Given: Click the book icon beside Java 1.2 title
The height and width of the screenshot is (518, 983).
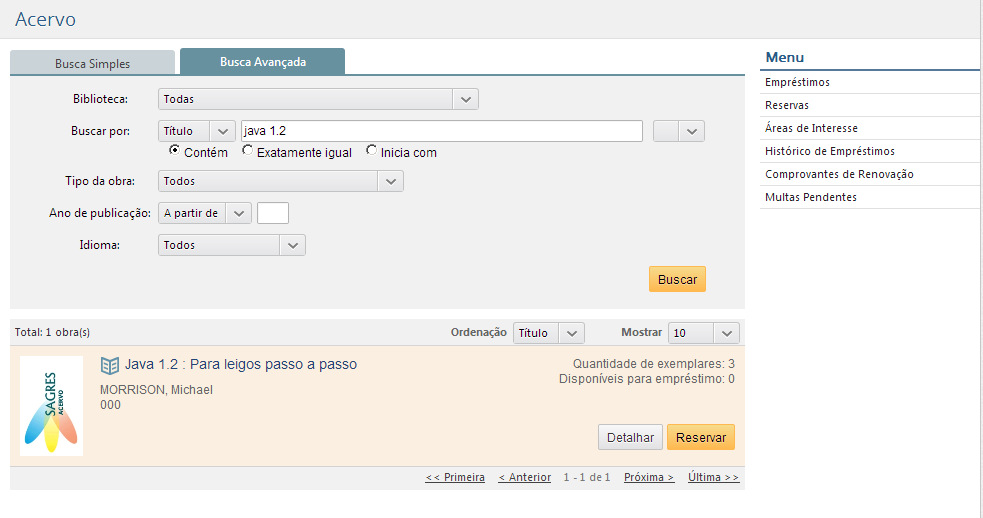Looking at the screenshot, I should (x=110, y=365).
